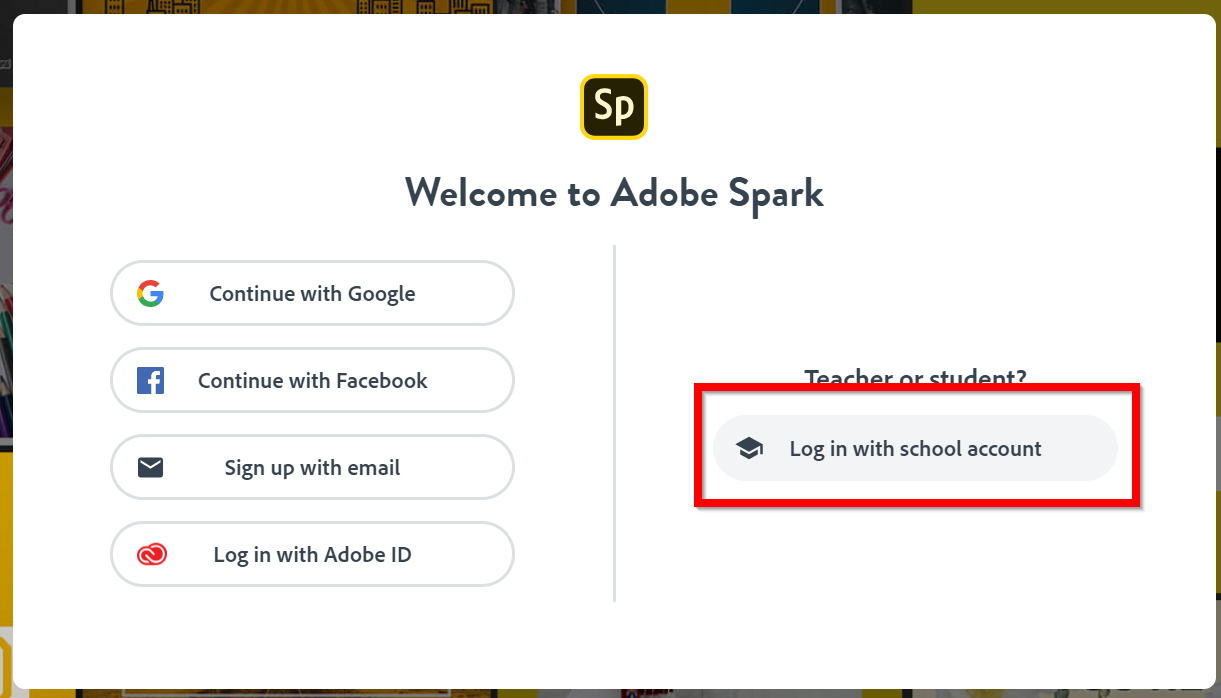Click the Adobe Spark Sp logo

point(614,106)
